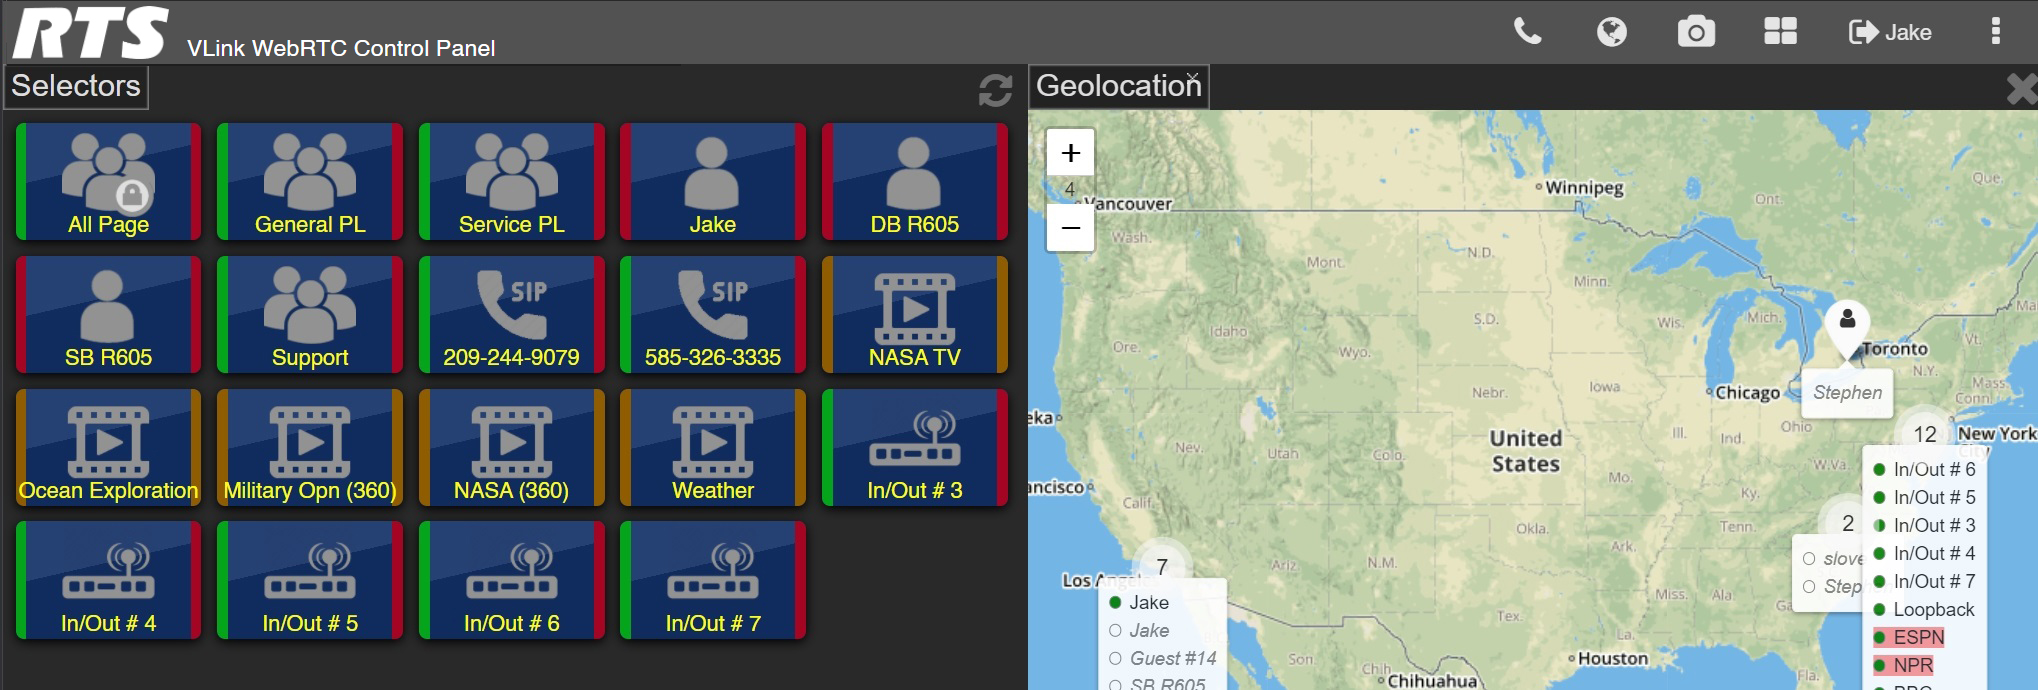This screenshot has width=2038, height=690.
Task: Select In/Out # 6 in map cluster list
Action: coord(1925,469)
